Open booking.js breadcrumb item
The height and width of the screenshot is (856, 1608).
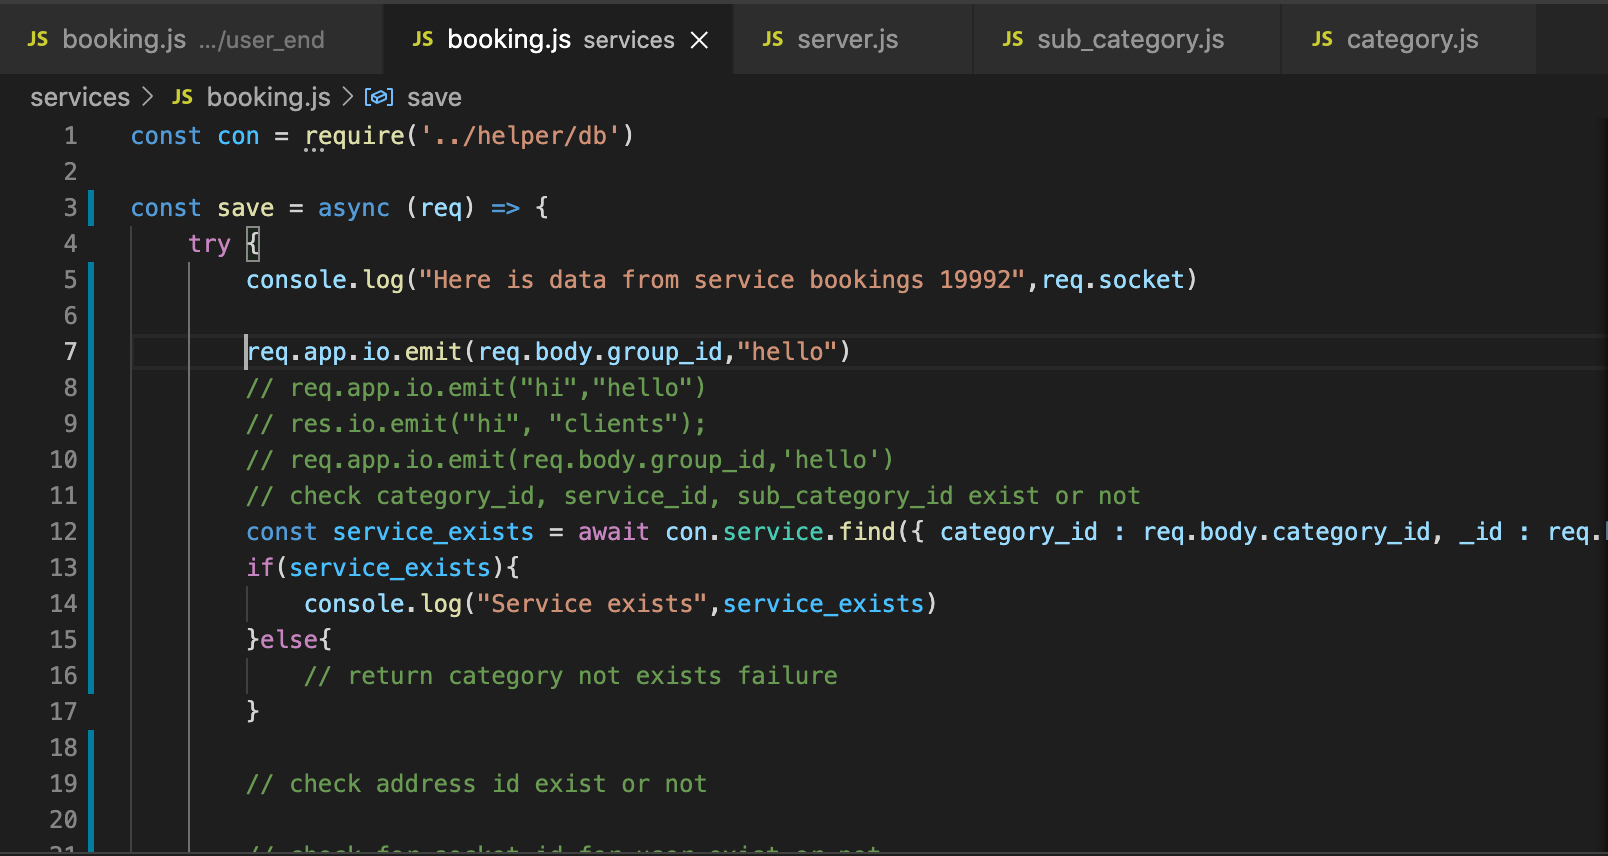268,97
